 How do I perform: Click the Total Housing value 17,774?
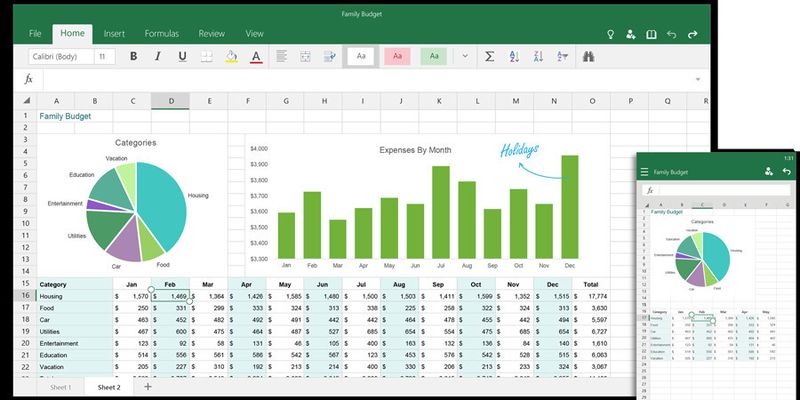click(x=591, y=296)
